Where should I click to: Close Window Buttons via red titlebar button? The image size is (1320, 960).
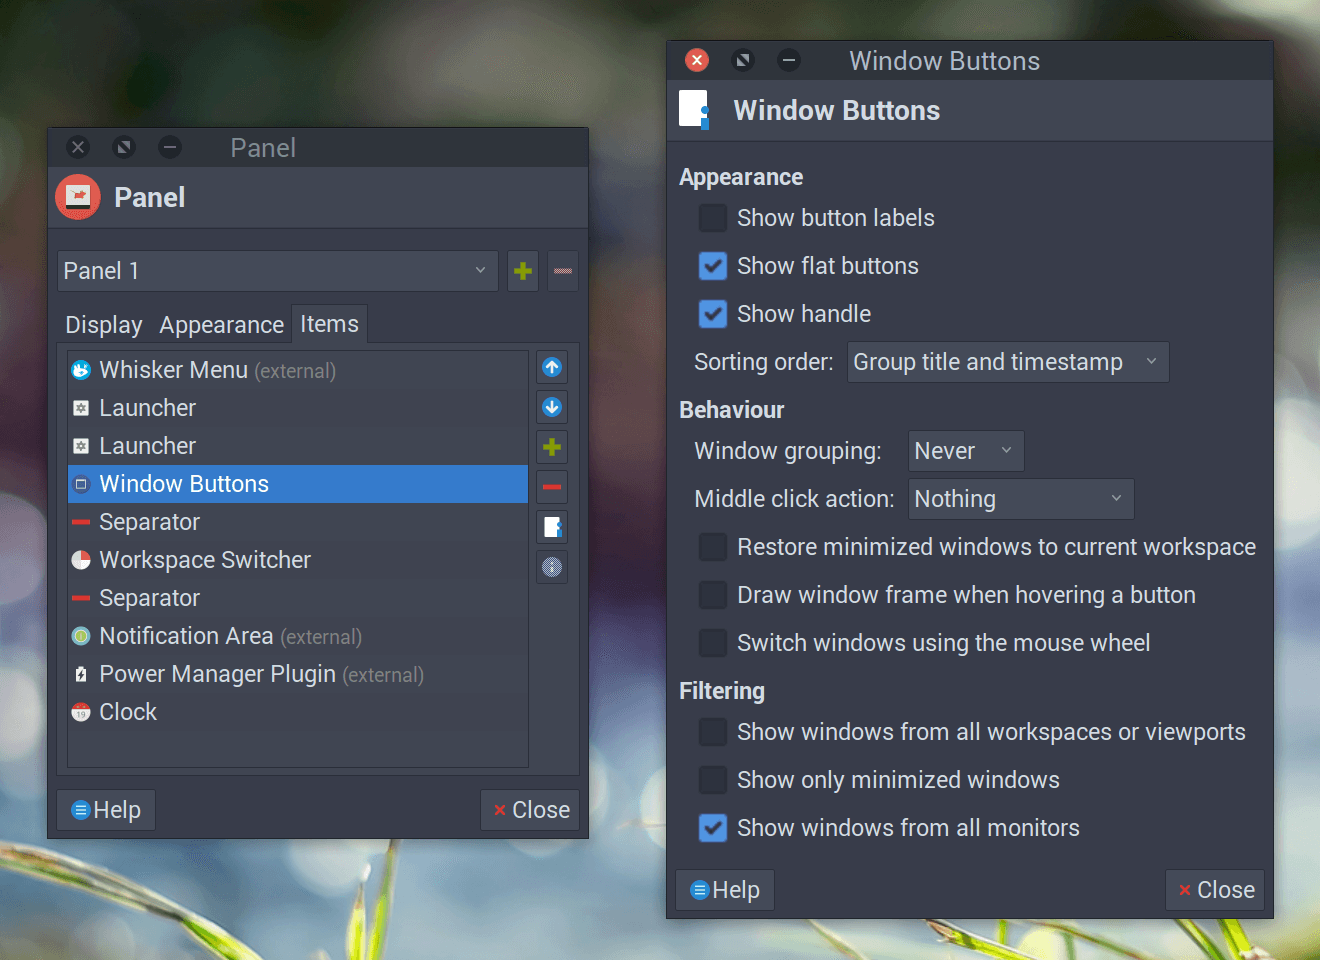tap(697, 61)
